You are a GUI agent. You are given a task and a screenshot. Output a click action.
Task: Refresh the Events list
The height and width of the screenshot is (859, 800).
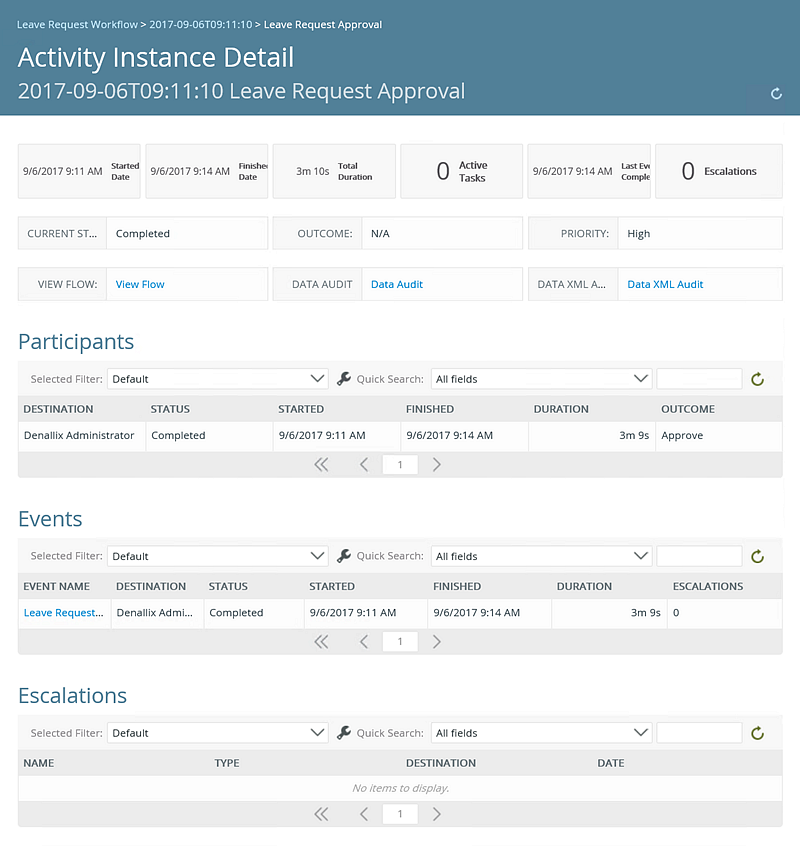click(757, 556)
